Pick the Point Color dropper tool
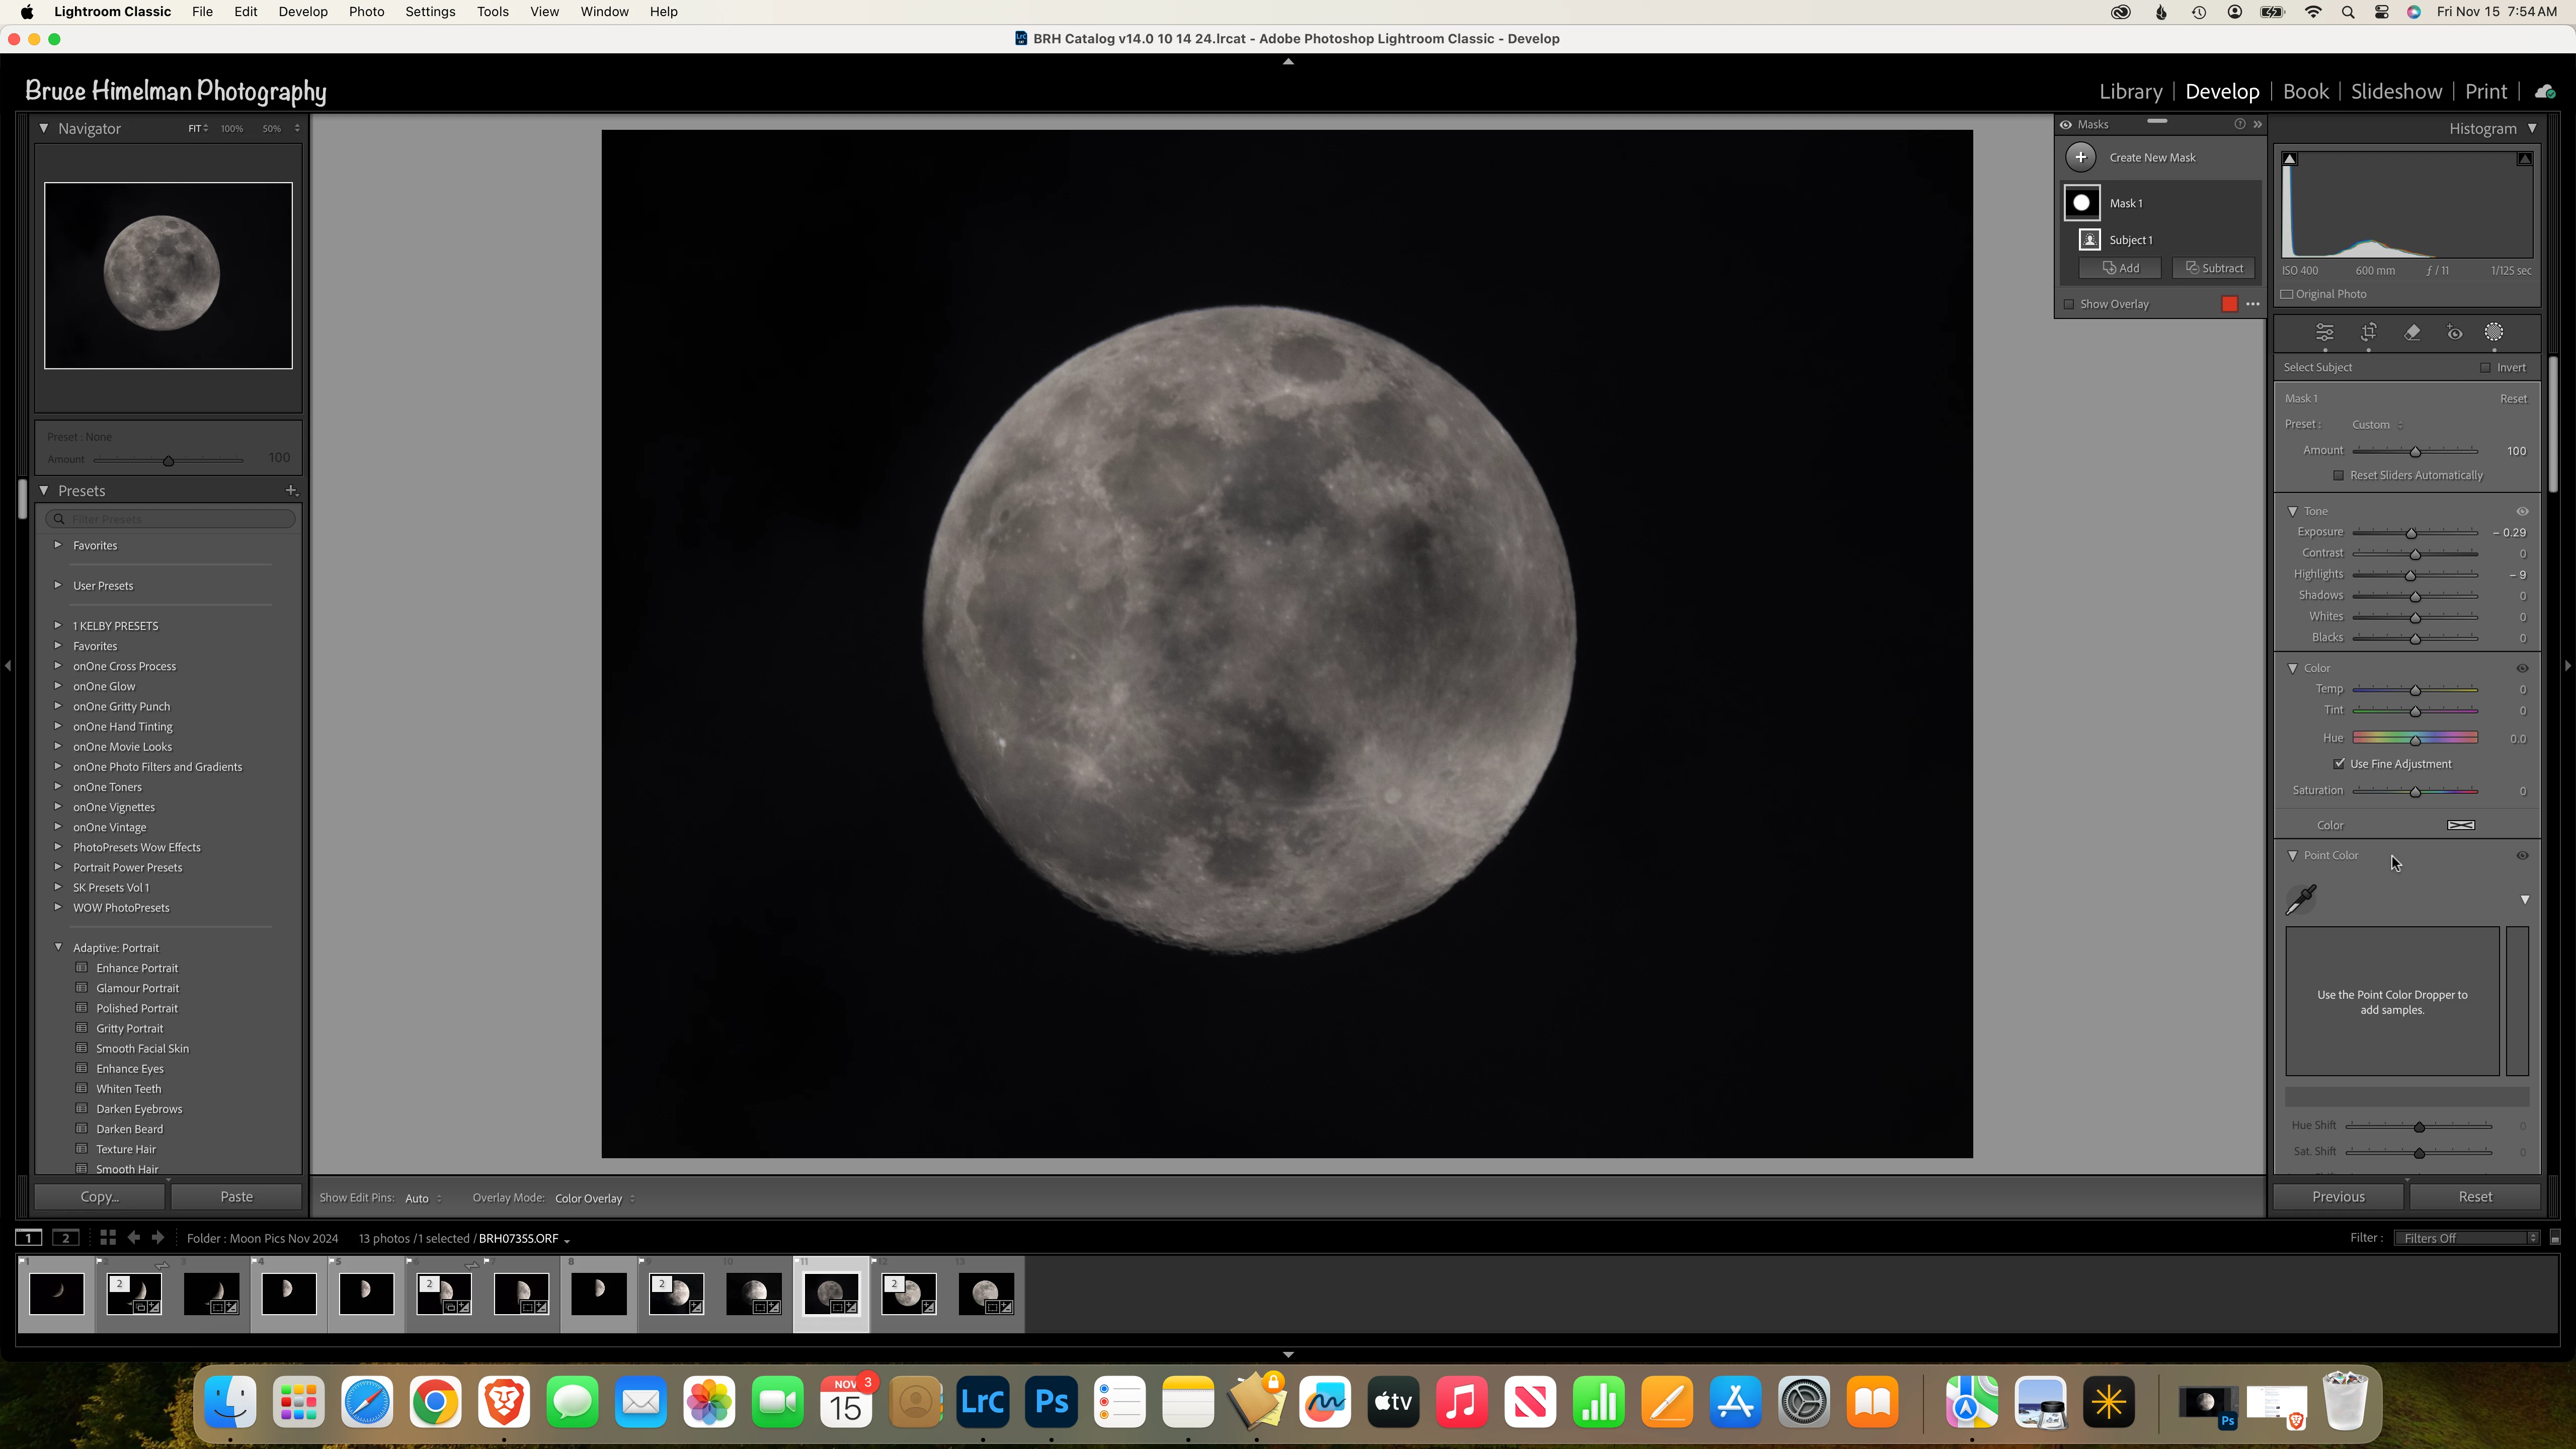Image resolution: width=2576 pixels, height=1449 pixels. click(2301, 900)
